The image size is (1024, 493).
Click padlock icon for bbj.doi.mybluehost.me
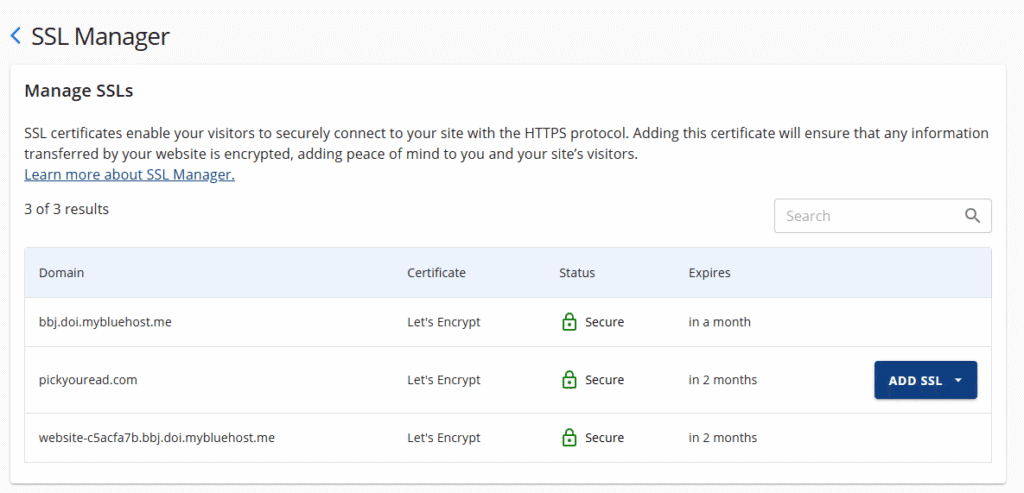coord(569,322)
